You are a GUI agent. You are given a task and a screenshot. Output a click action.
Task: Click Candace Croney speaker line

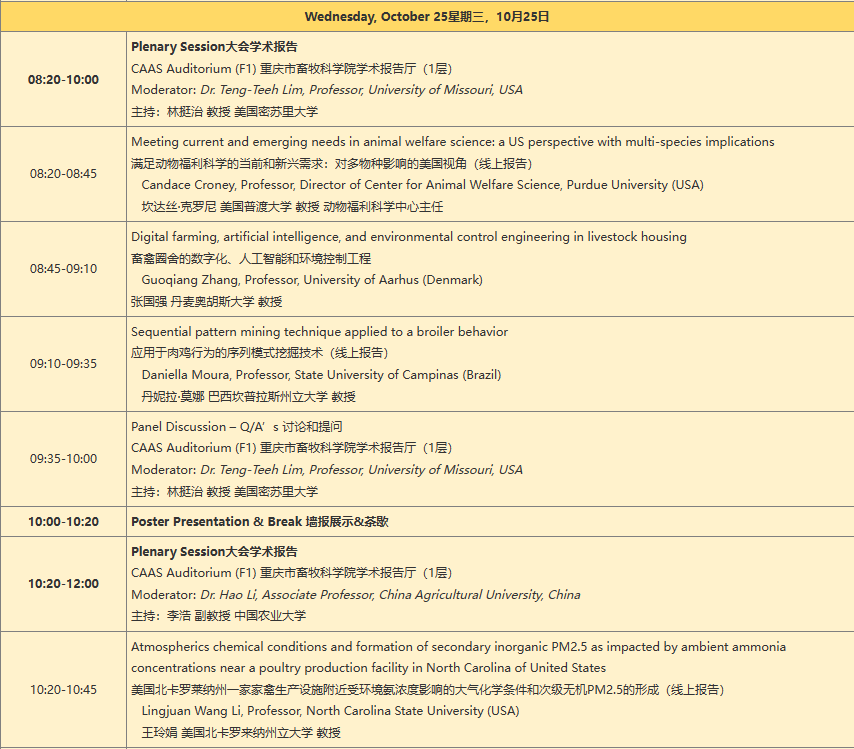423,185
